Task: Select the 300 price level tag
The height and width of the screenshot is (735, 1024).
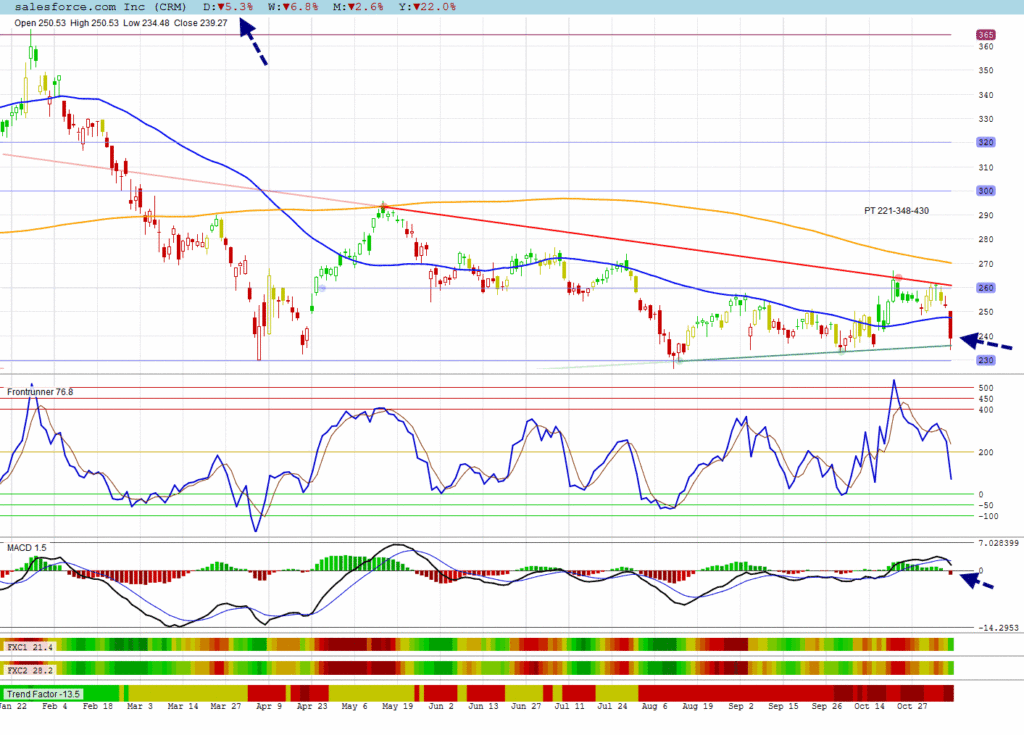Action: pyautogui.click(x=985, y=191)
